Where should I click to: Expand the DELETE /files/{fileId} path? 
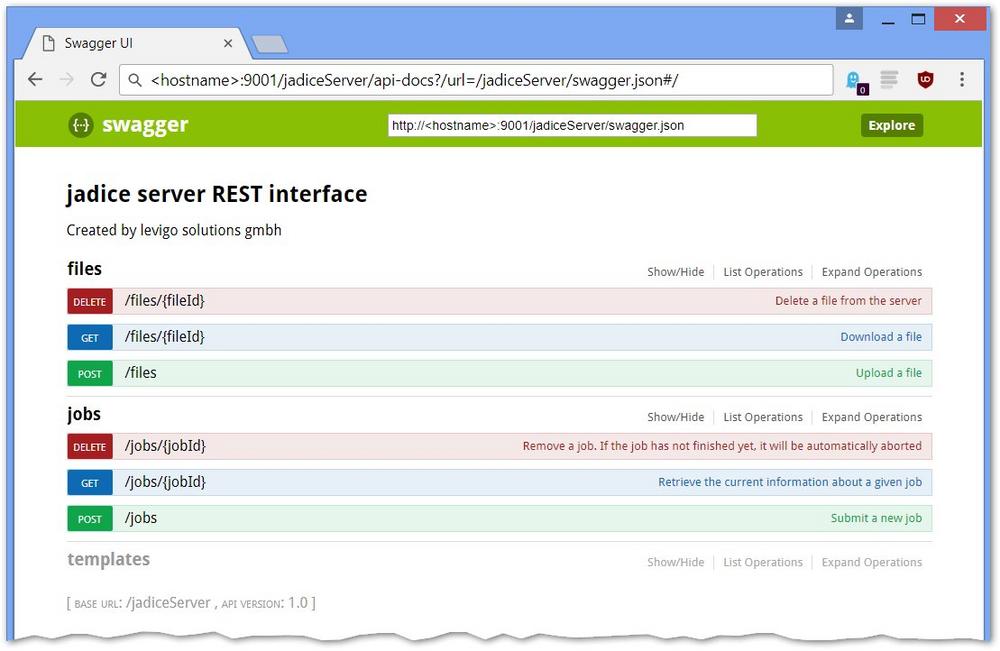click(165, 300)
